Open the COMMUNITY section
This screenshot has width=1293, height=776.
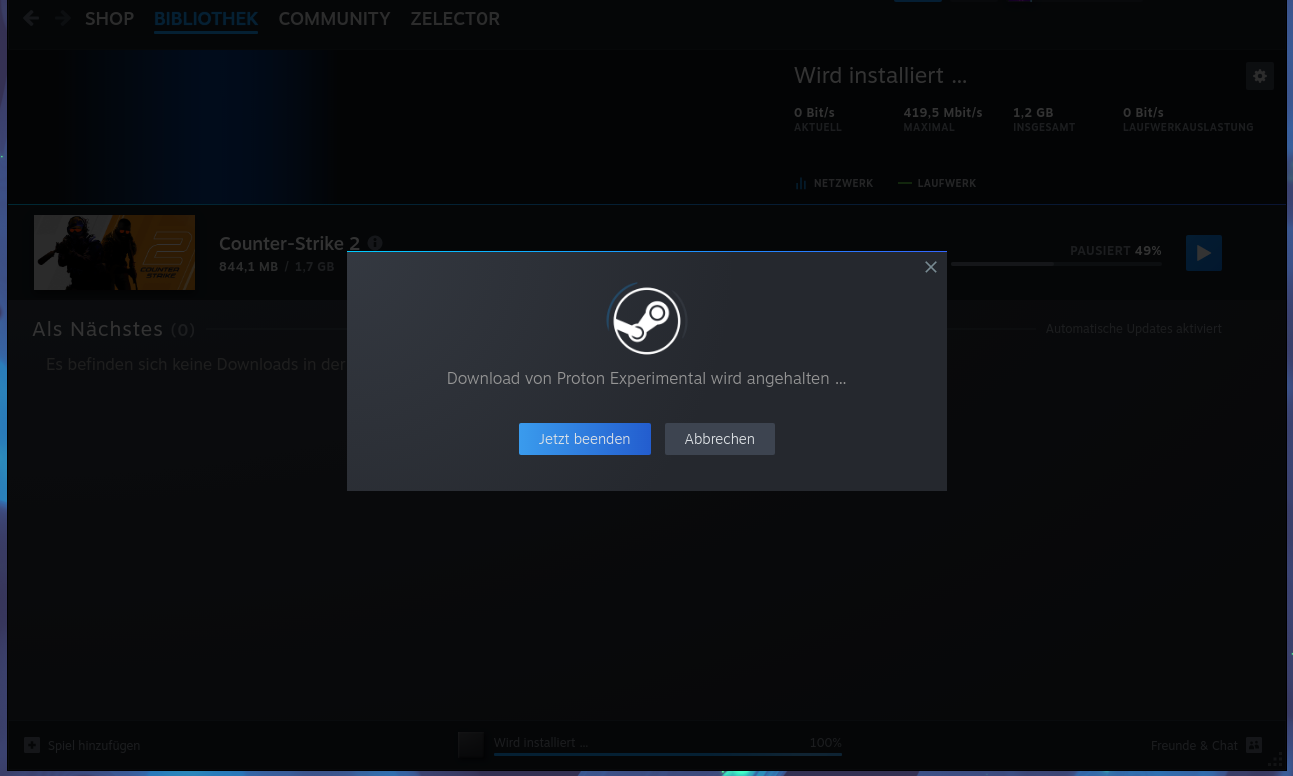click(334, 18)
